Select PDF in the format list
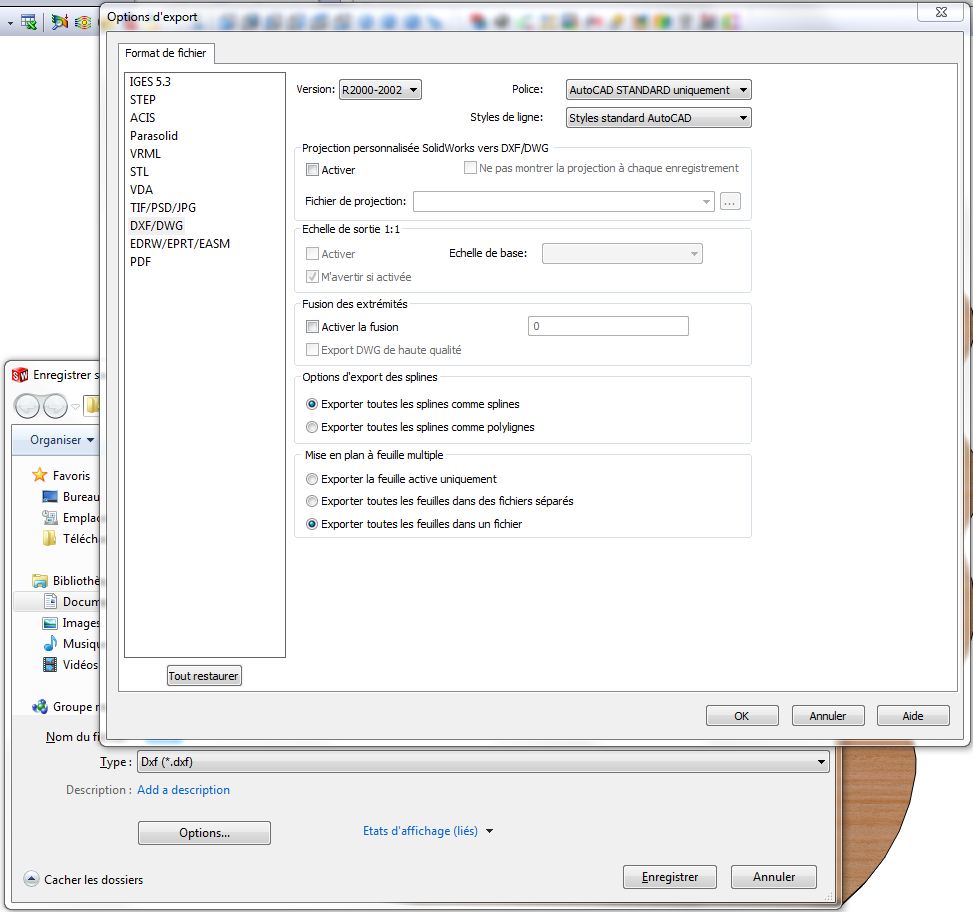Screen dimensions: 973x912 click(140, 262)
